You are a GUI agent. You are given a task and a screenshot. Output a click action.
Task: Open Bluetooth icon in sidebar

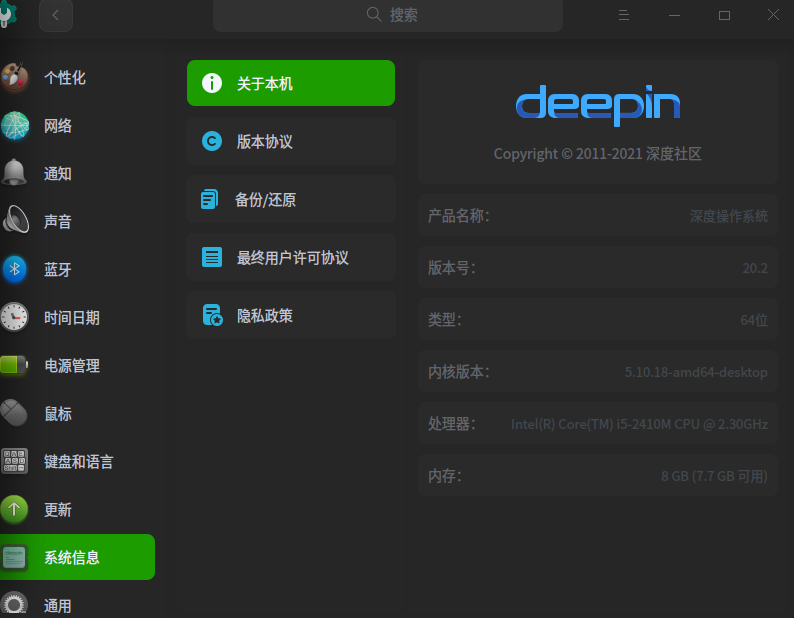(14, 269)
